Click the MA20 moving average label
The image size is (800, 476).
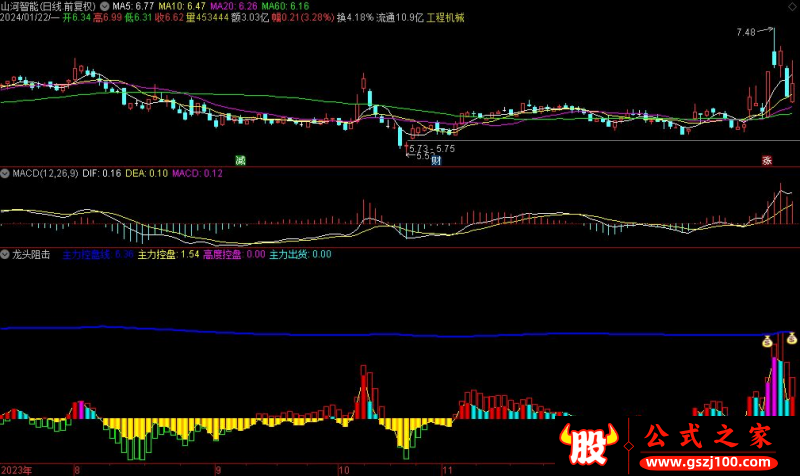click(x=227, y=6)
